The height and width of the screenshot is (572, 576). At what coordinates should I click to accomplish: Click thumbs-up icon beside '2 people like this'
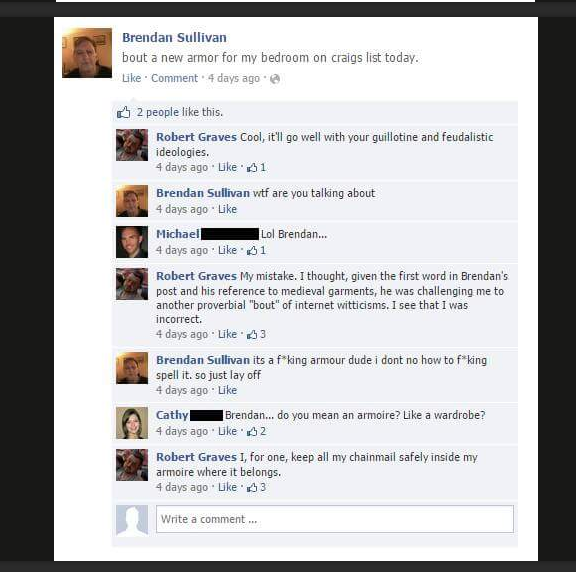(123, 112)
